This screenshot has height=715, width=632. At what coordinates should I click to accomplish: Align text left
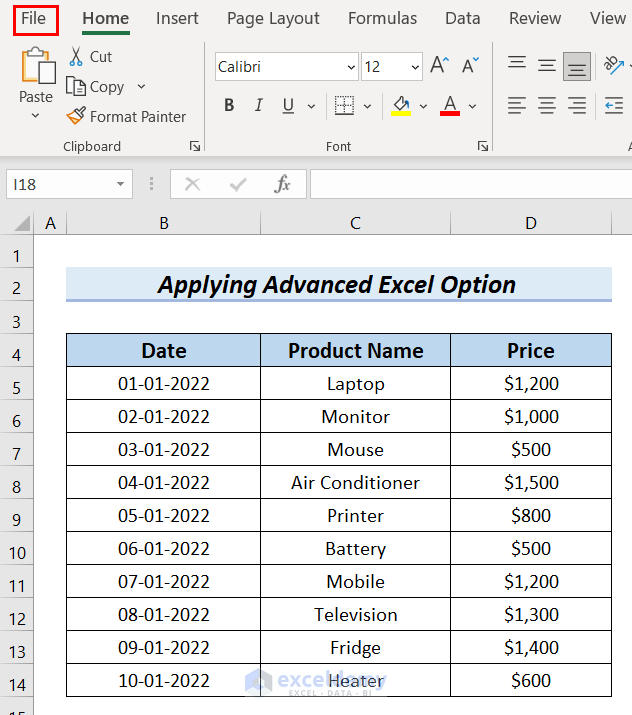[517, 106]
